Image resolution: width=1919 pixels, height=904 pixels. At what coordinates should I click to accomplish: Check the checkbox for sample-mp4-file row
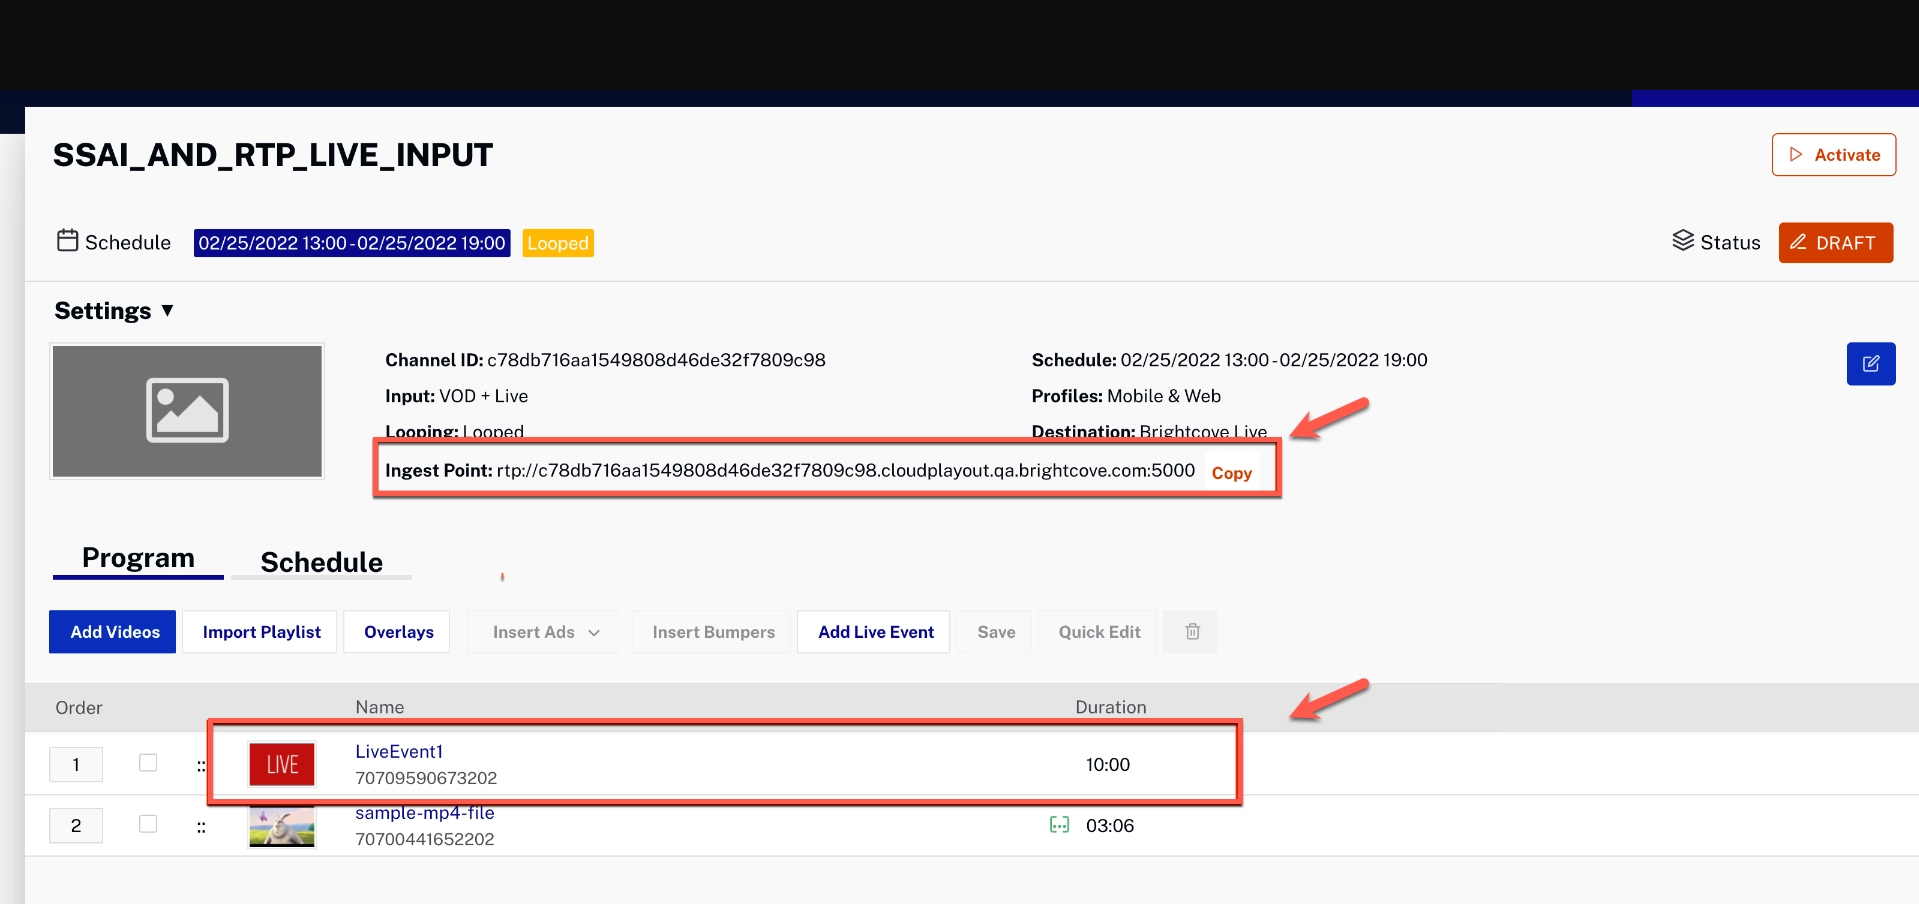tap(148, 824)
